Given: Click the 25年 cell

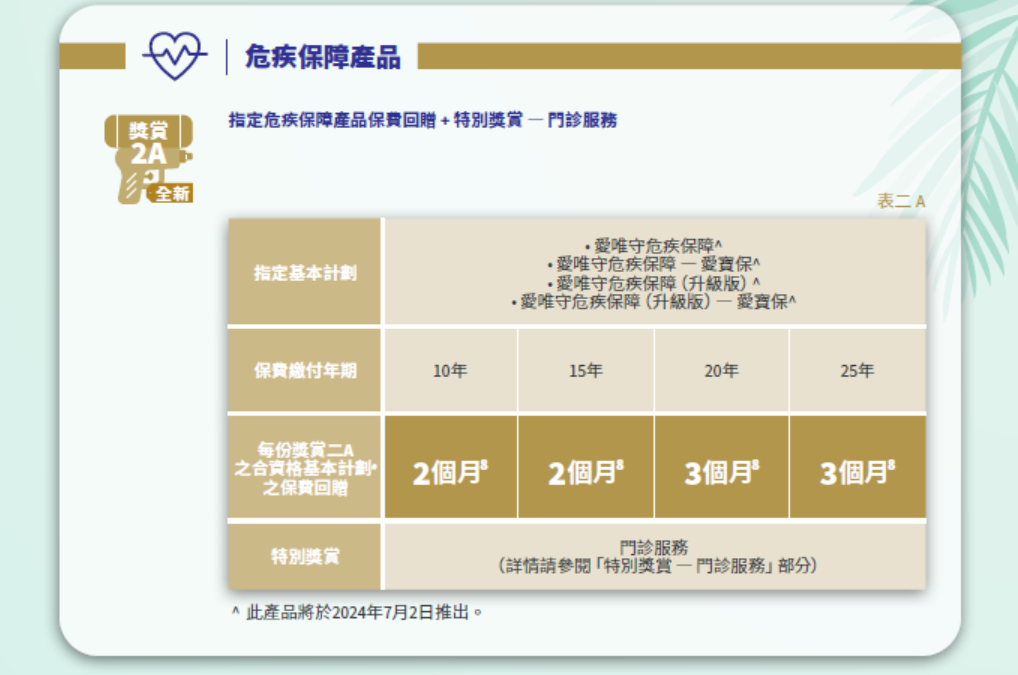Looking at the screenshot, I should [x=857, y=371].
